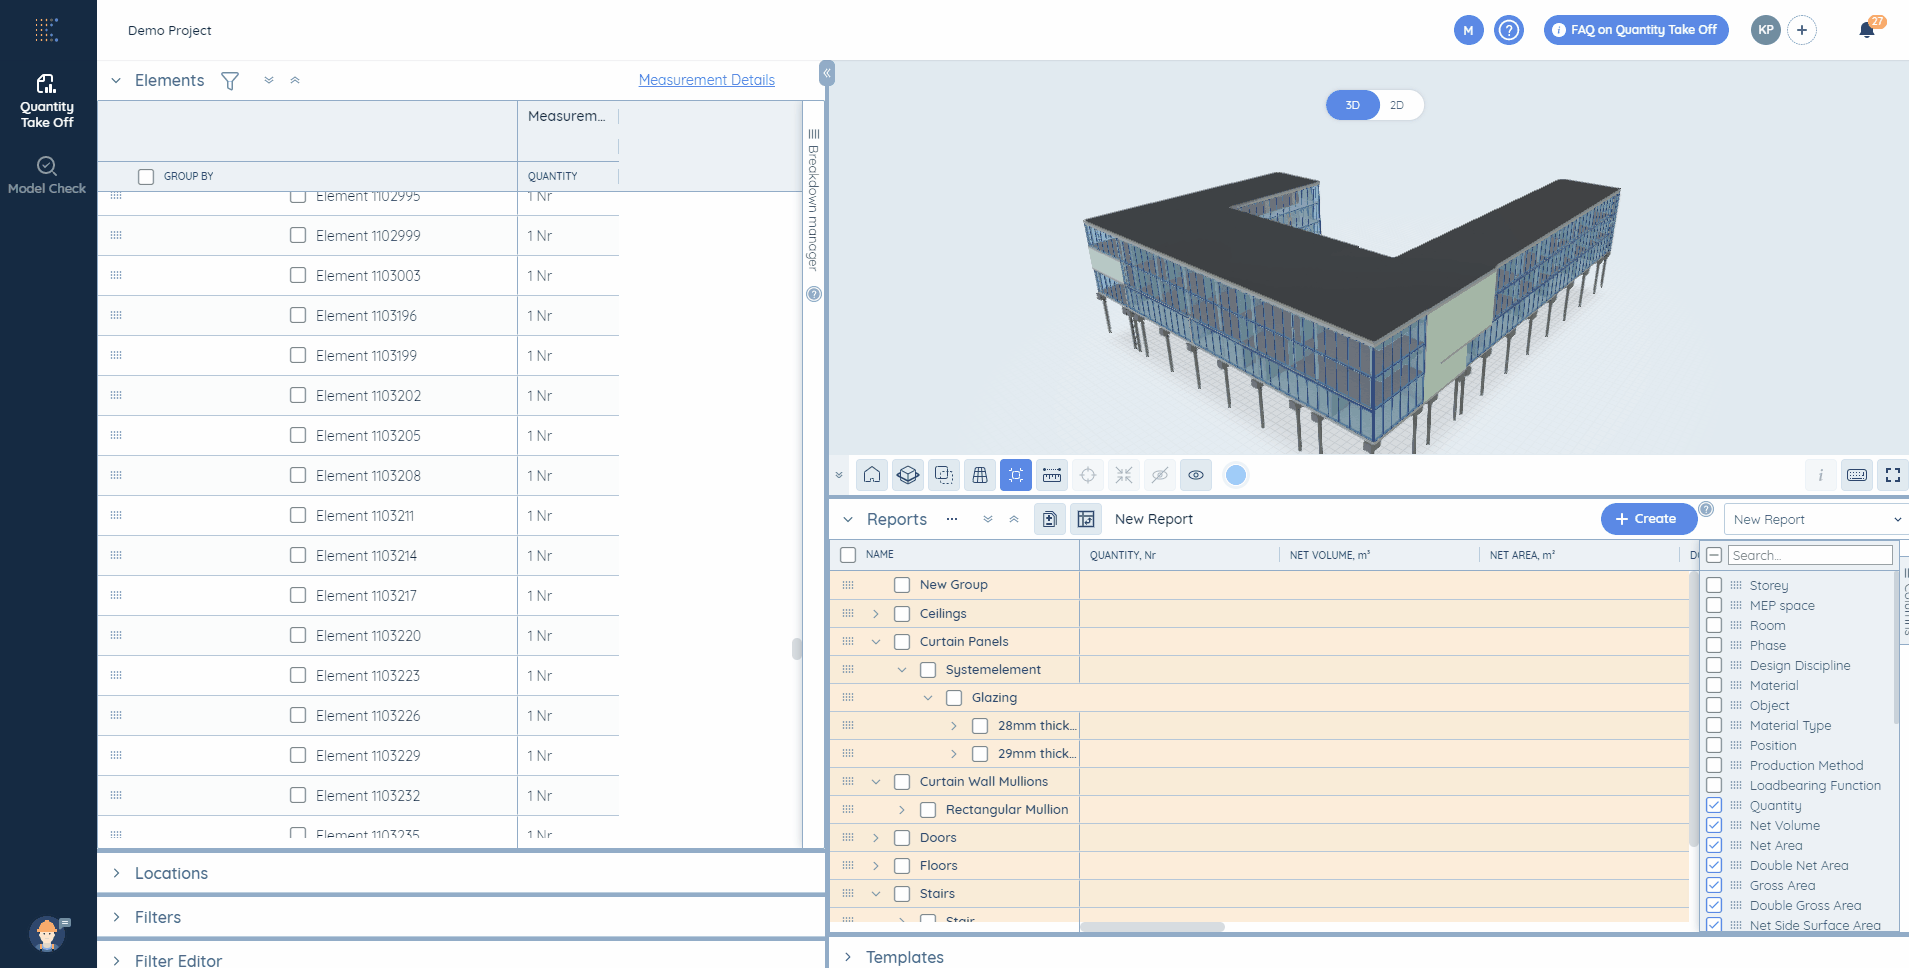Image resolution: width=1909 pixels, height=968 pixels.
Task: Switch the viewer to 2D mode
Action: pyautogui.click(x=1397, y=105)
